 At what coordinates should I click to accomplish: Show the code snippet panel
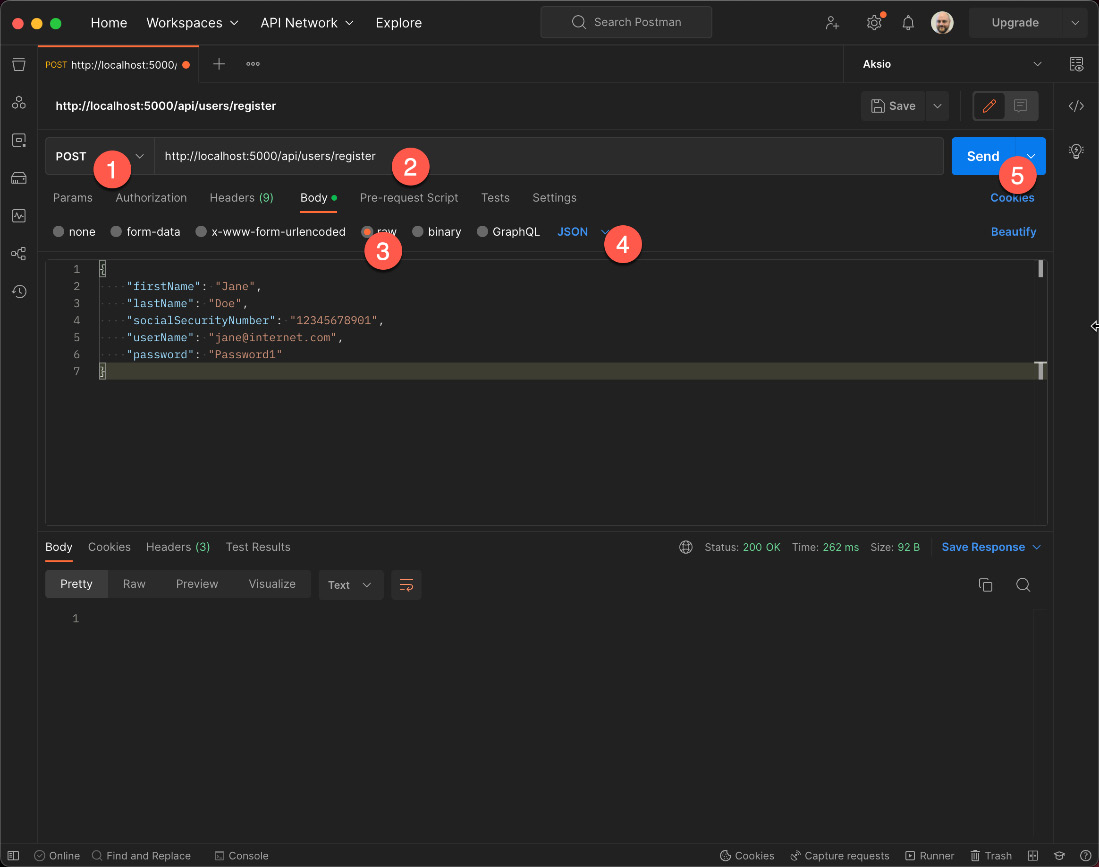[1077, 106]
